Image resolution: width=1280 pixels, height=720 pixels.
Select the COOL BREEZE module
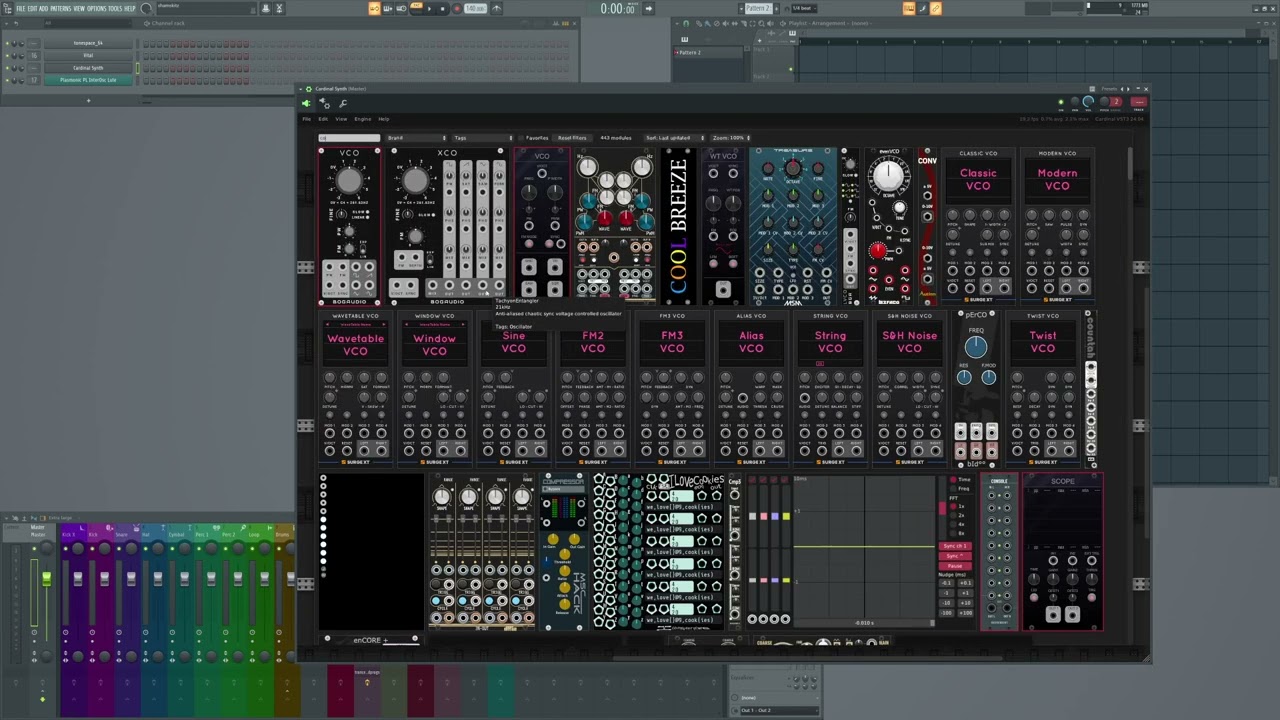coord(678,225)
